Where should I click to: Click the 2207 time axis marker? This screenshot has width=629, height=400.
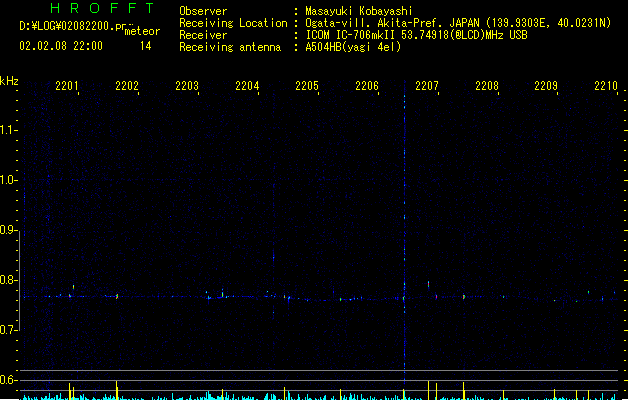click(x=427, y=86)
